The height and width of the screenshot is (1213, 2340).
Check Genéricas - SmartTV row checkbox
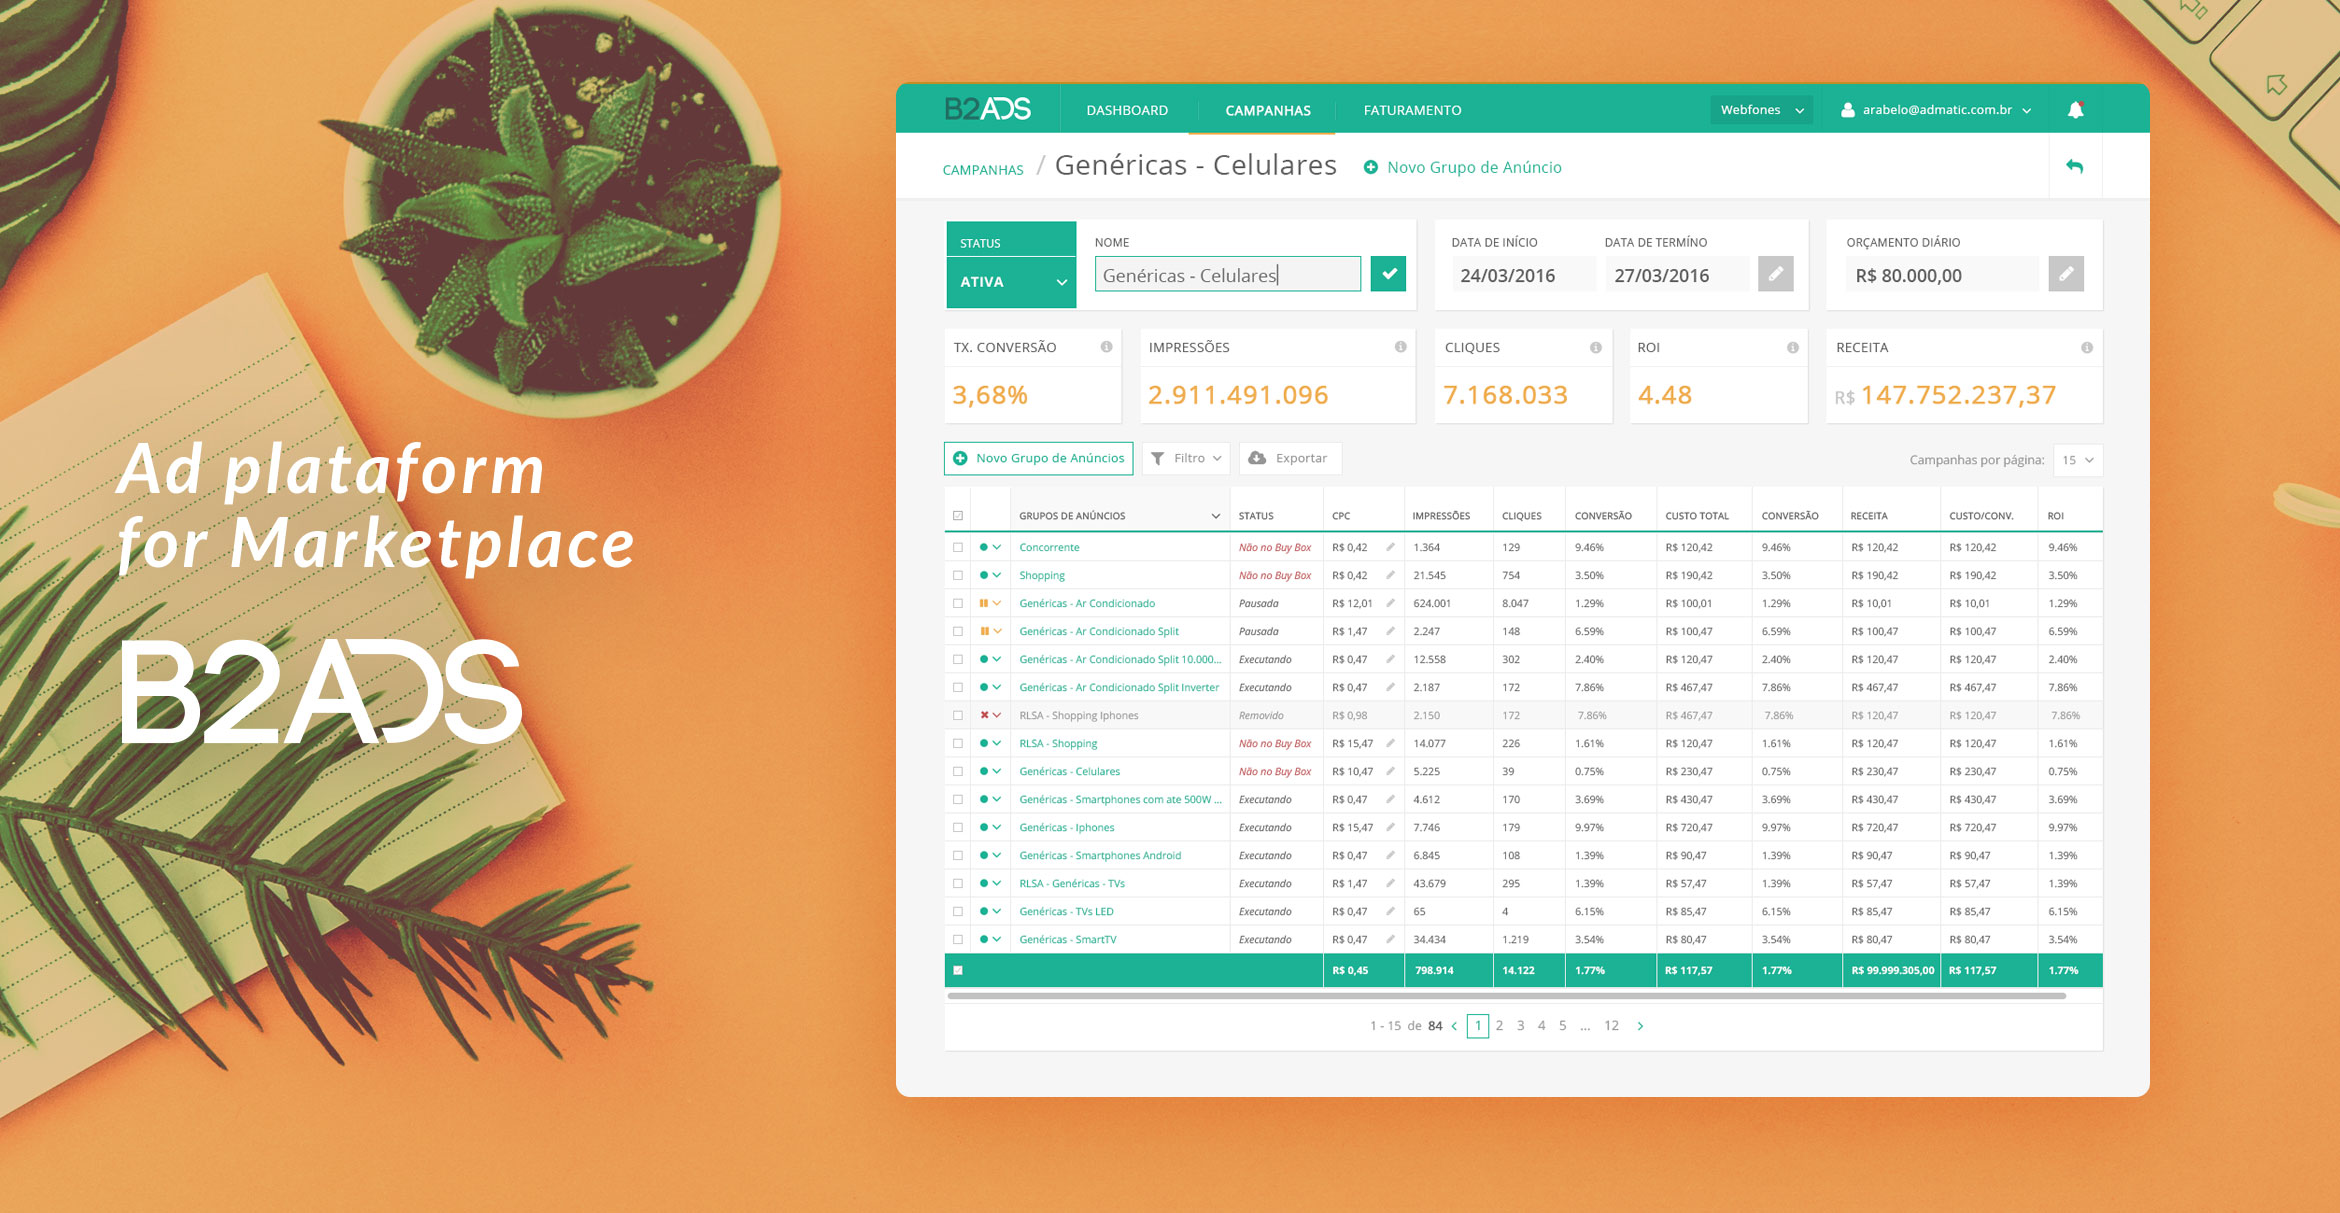[x=958, y=939]
